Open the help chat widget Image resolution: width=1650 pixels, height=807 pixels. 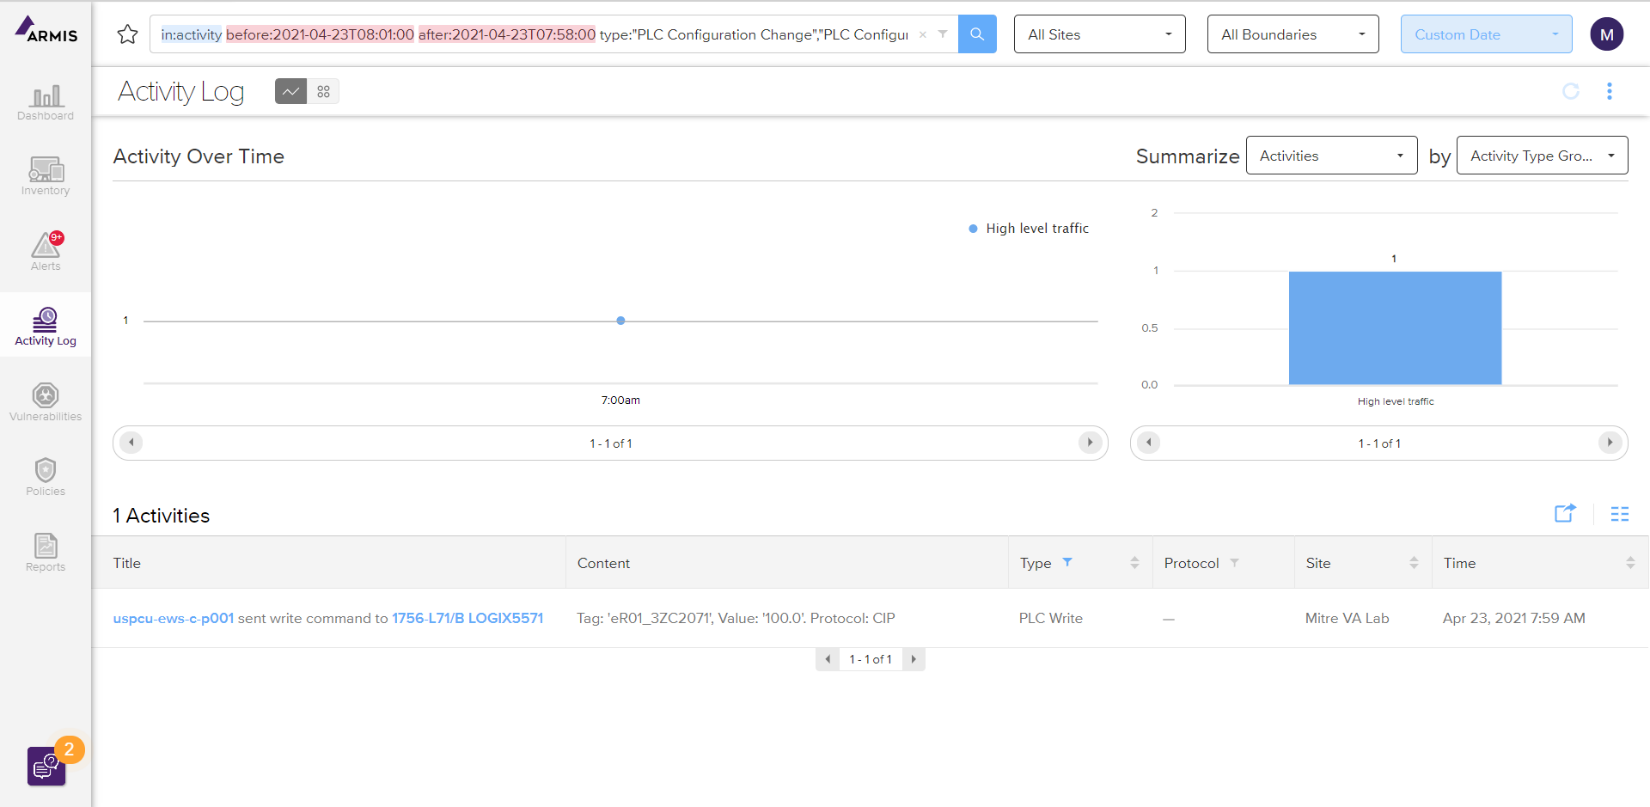[46, 766]
